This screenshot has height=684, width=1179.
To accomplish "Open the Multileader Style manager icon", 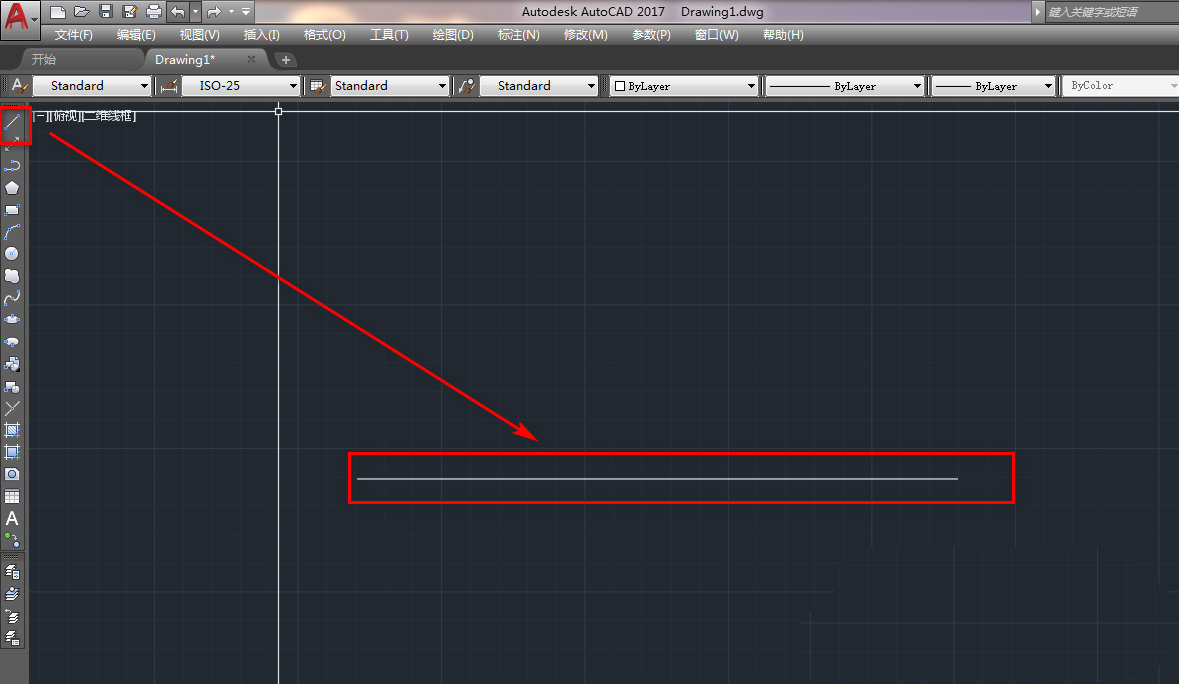I will pyautogui.click(x=467, y=86).
